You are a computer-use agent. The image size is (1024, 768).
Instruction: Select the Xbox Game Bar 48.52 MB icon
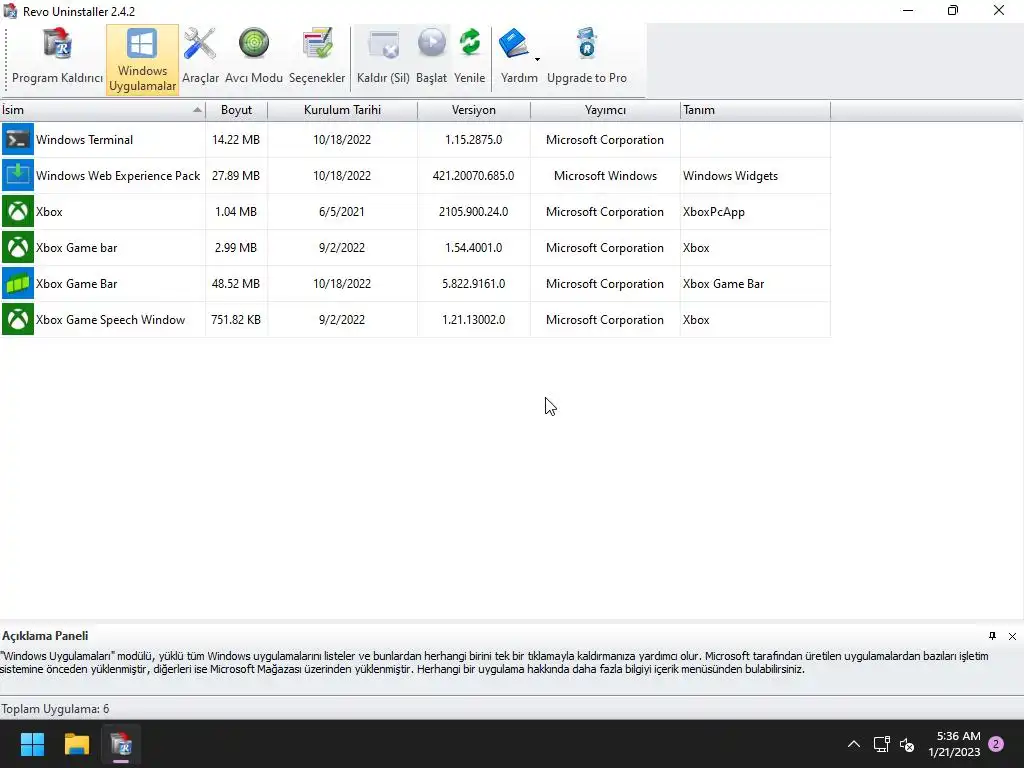point(18,283)
